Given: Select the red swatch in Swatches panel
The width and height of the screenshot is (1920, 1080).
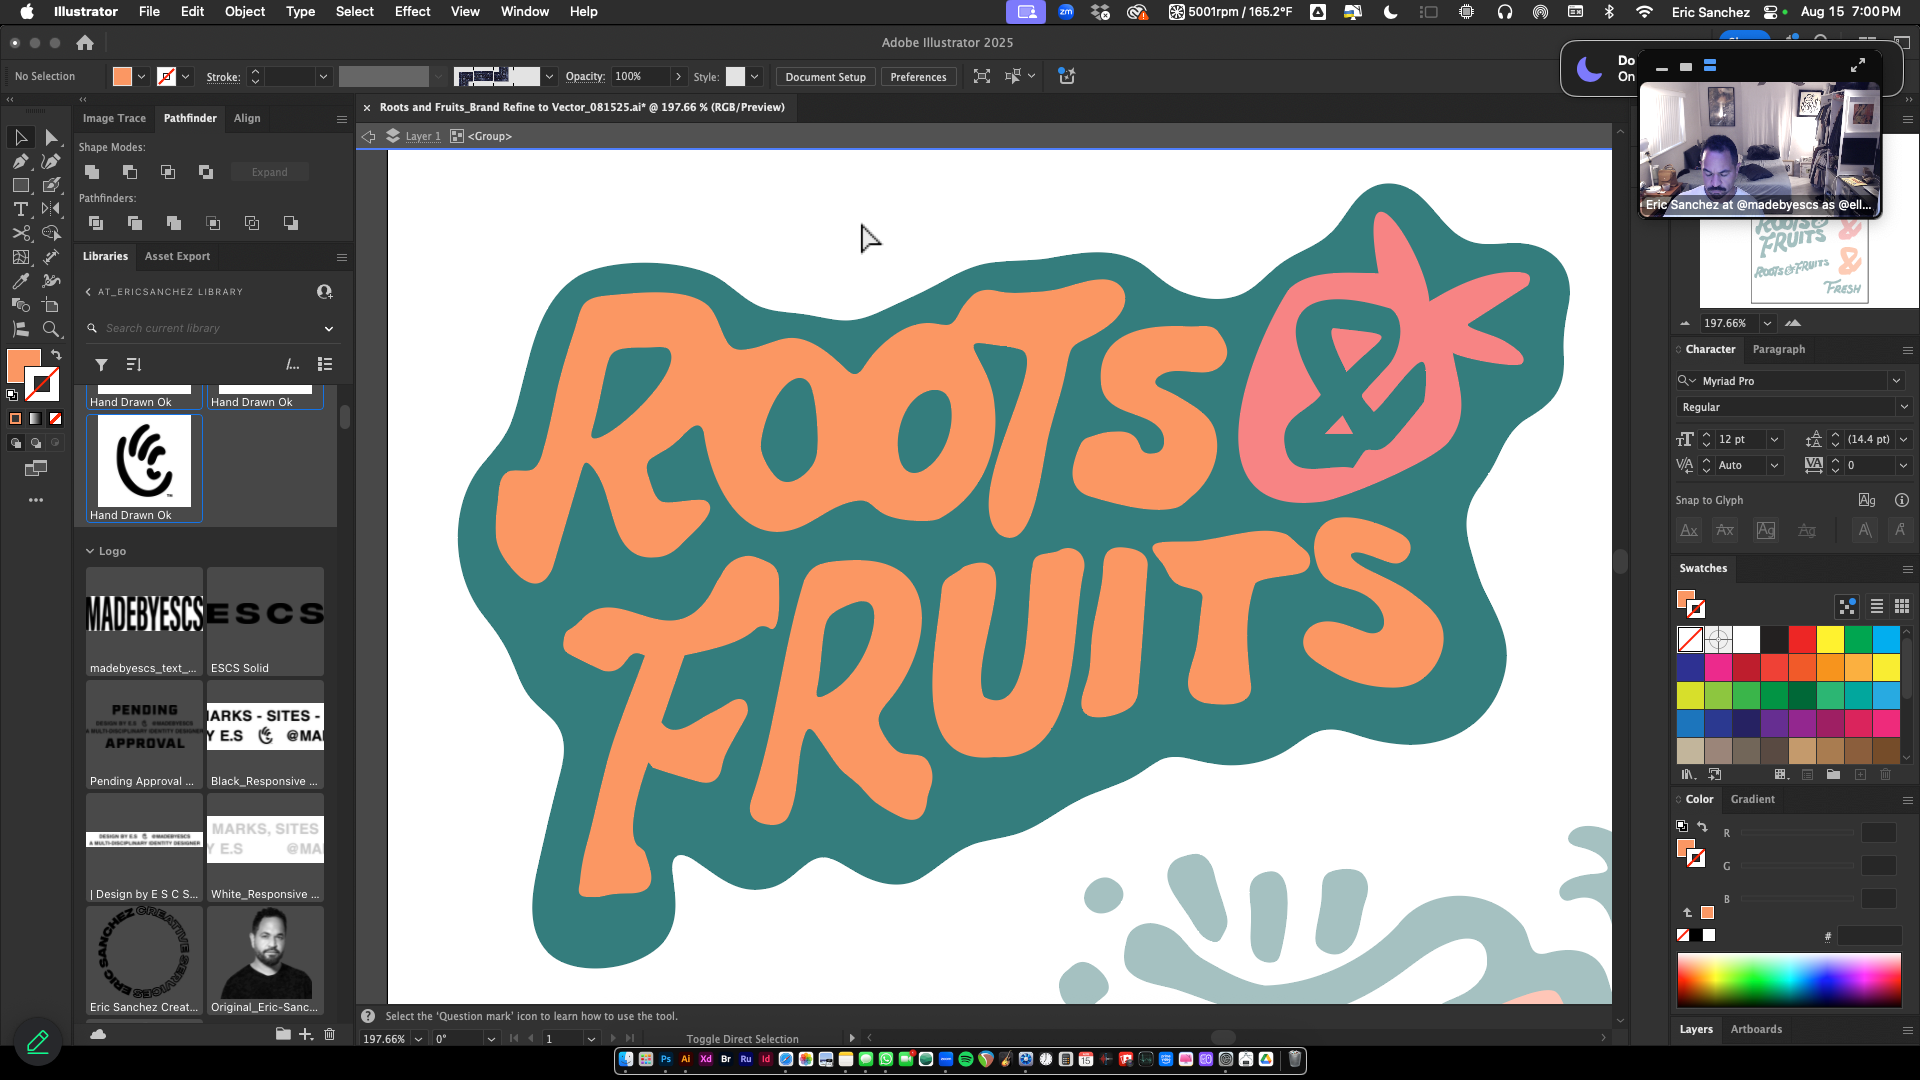Looking at the screenshot, I should click(x=1801, y=640).
